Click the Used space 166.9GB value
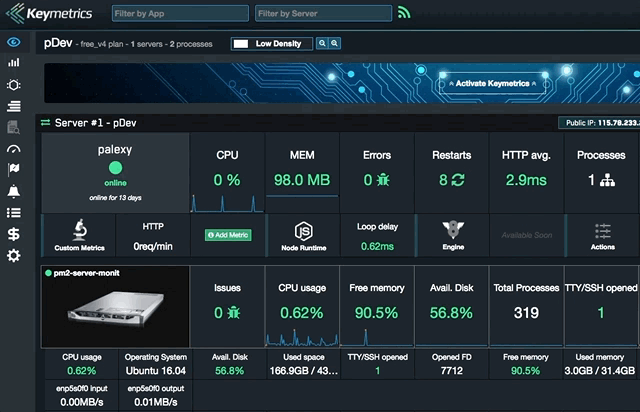The height and width of the screenshot is (412, 640). 303,371
